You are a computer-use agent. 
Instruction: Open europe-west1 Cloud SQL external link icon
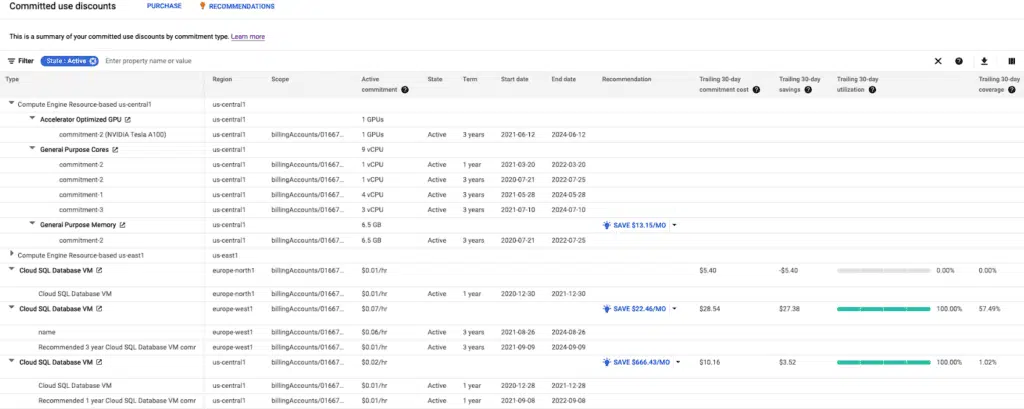[99, 308]
